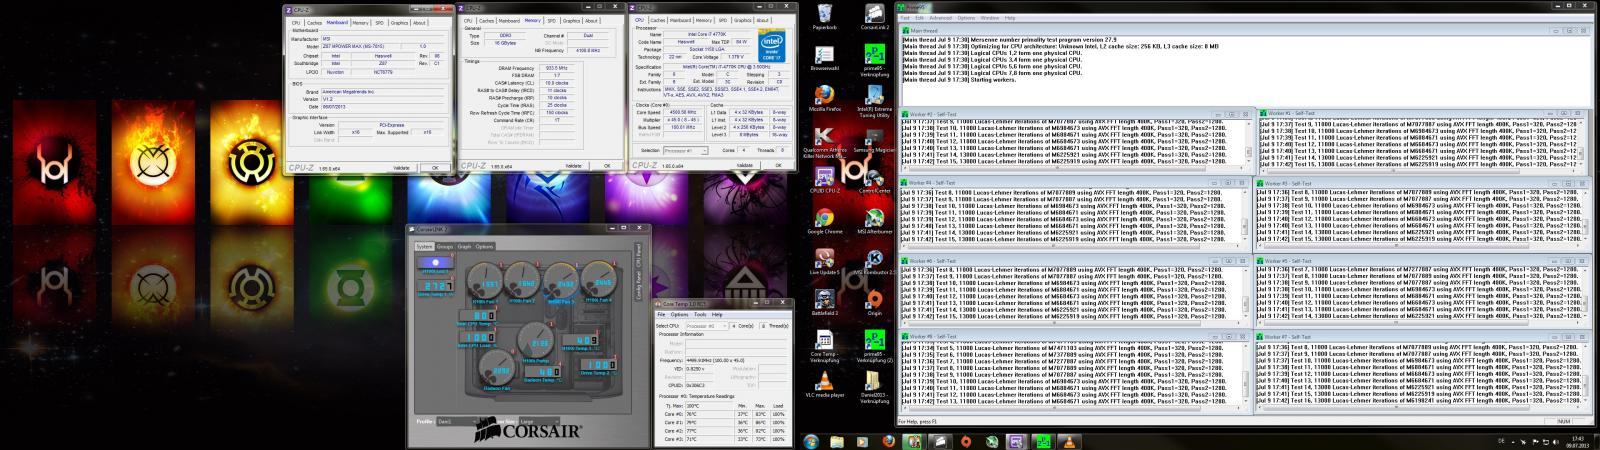Click the Main thread window title in Prime95

pyautogui.click(x=926, y=31)
